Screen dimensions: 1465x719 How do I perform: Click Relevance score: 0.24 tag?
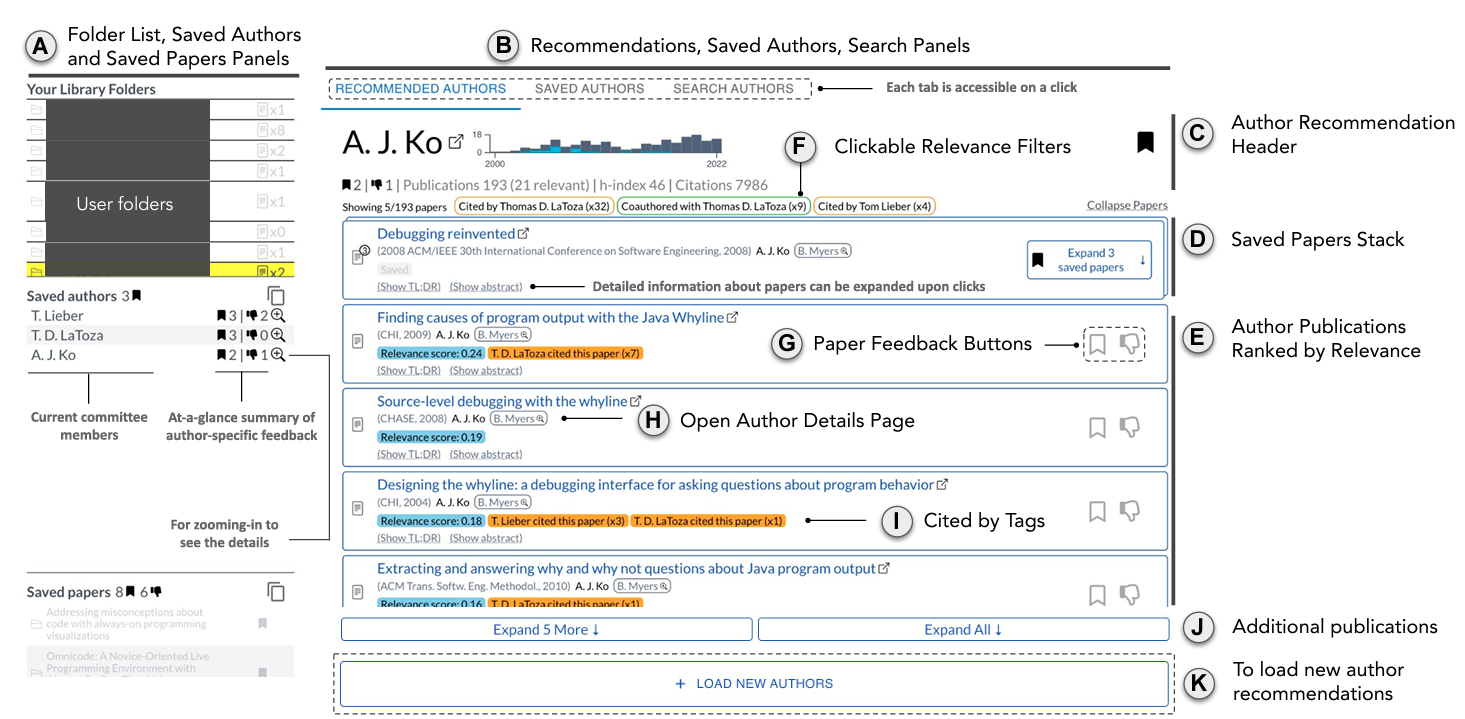tap(431, 353)
